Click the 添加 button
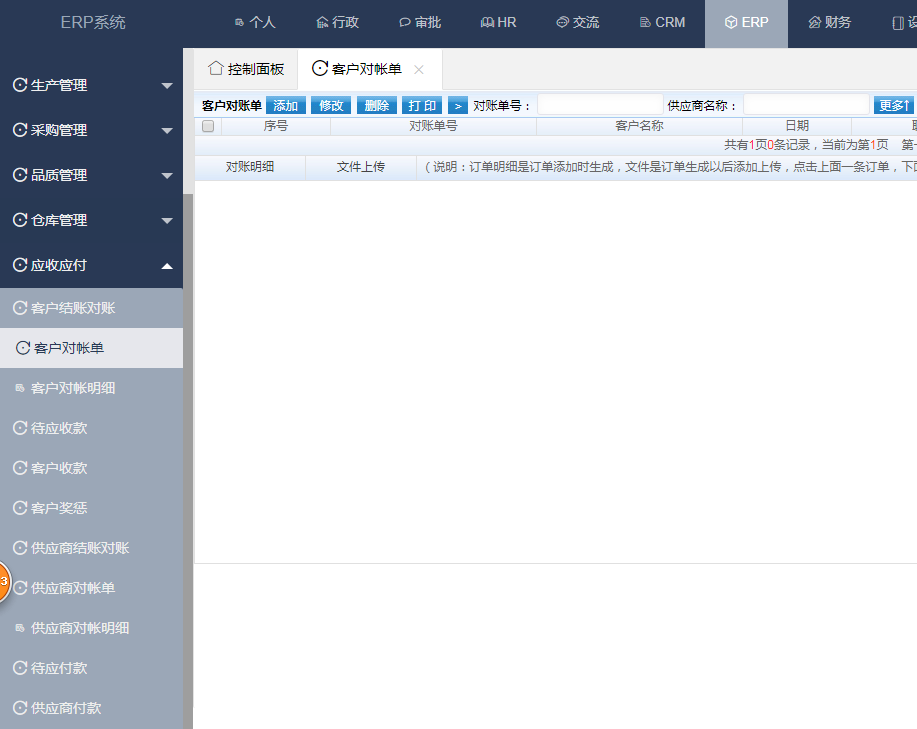 [285, 106]
